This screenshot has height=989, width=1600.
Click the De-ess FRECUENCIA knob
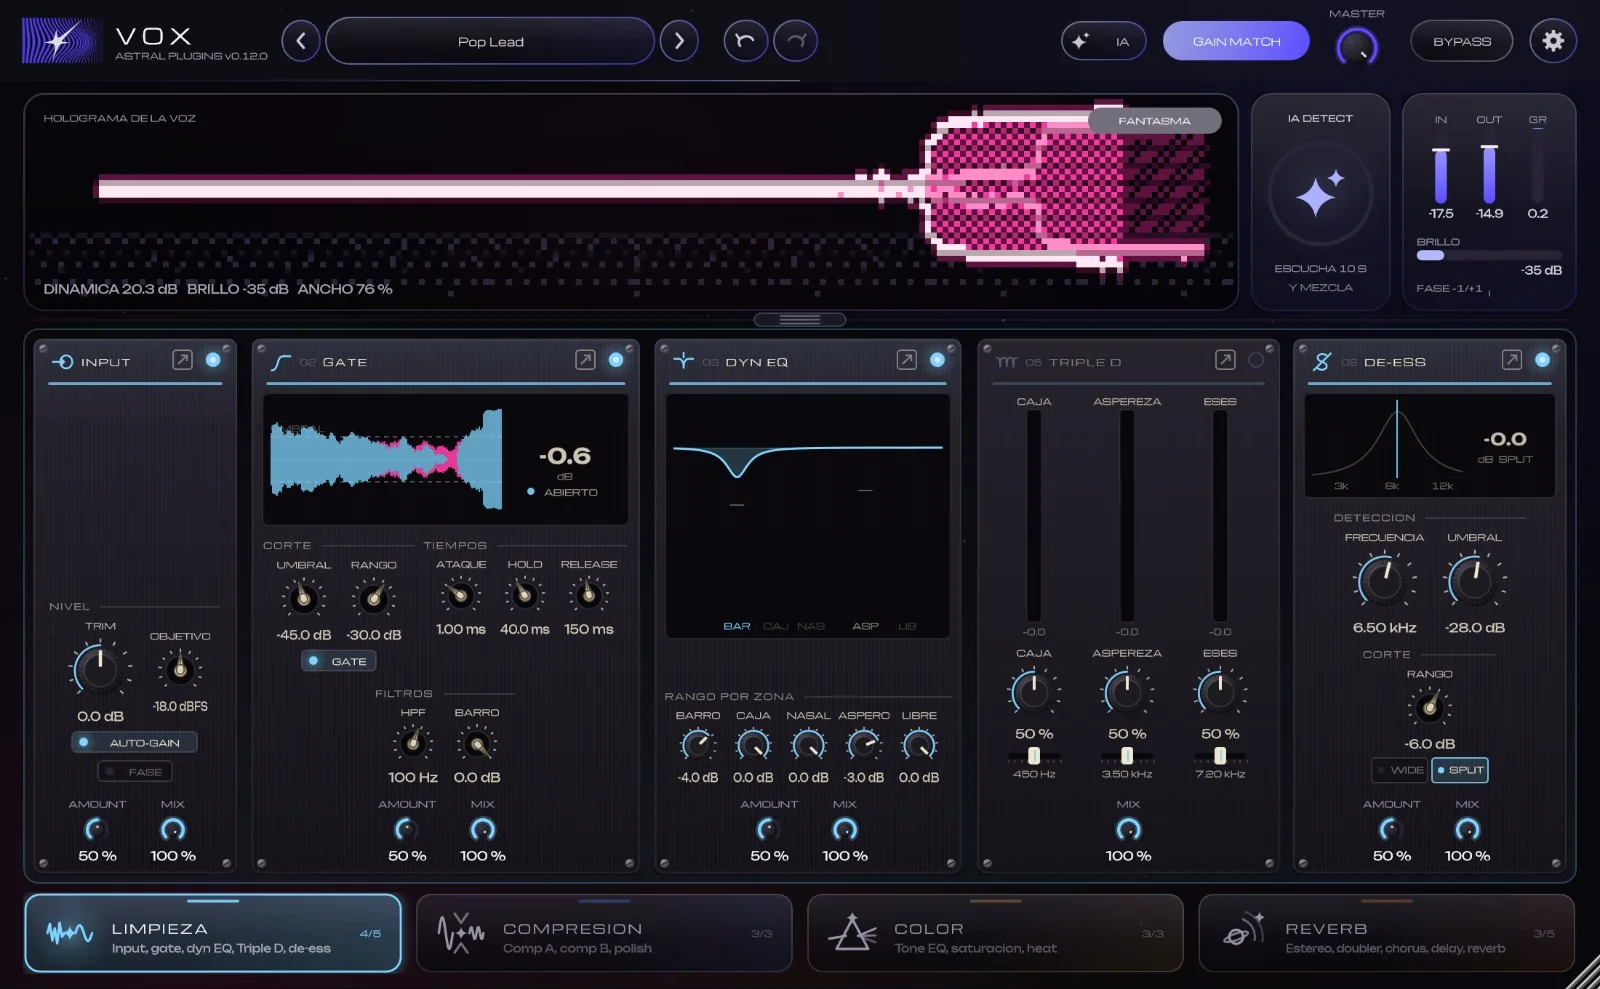[x=1384, y=580]
